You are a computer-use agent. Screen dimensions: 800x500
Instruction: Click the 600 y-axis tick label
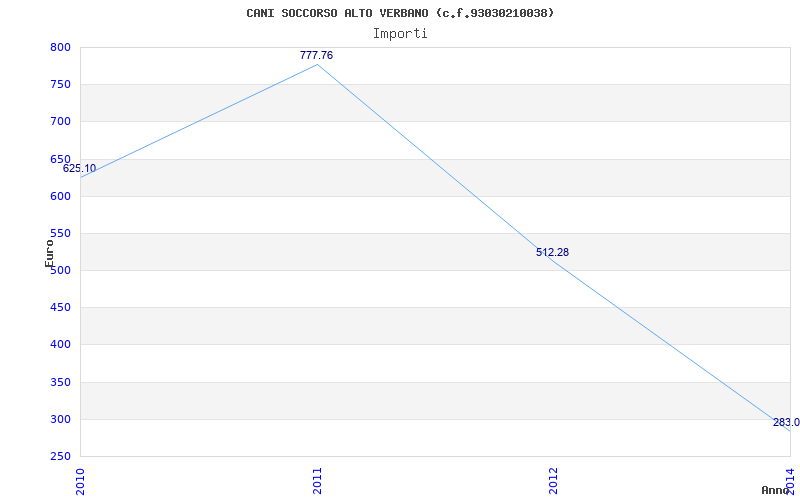point(60,196)
